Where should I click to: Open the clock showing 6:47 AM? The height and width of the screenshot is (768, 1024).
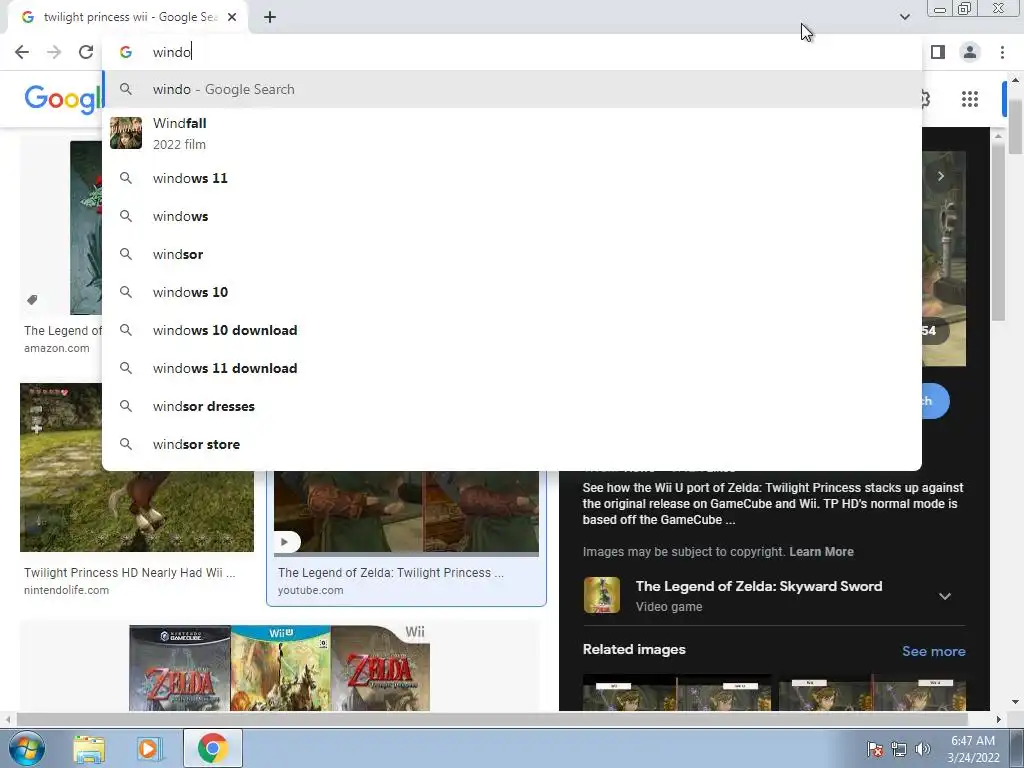pos(973,749)
